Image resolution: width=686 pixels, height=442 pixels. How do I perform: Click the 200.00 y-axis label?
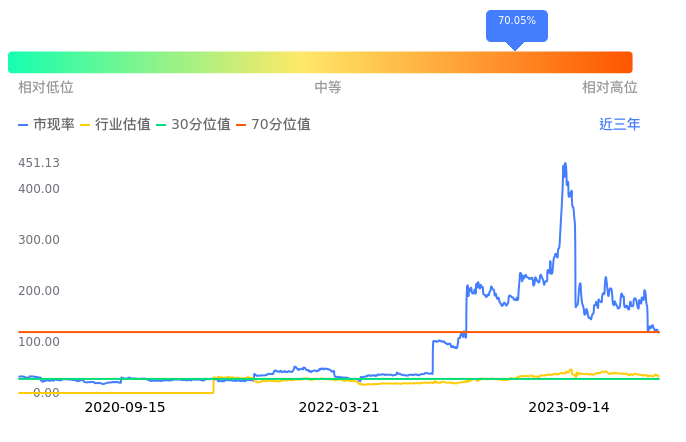[39, 291]
